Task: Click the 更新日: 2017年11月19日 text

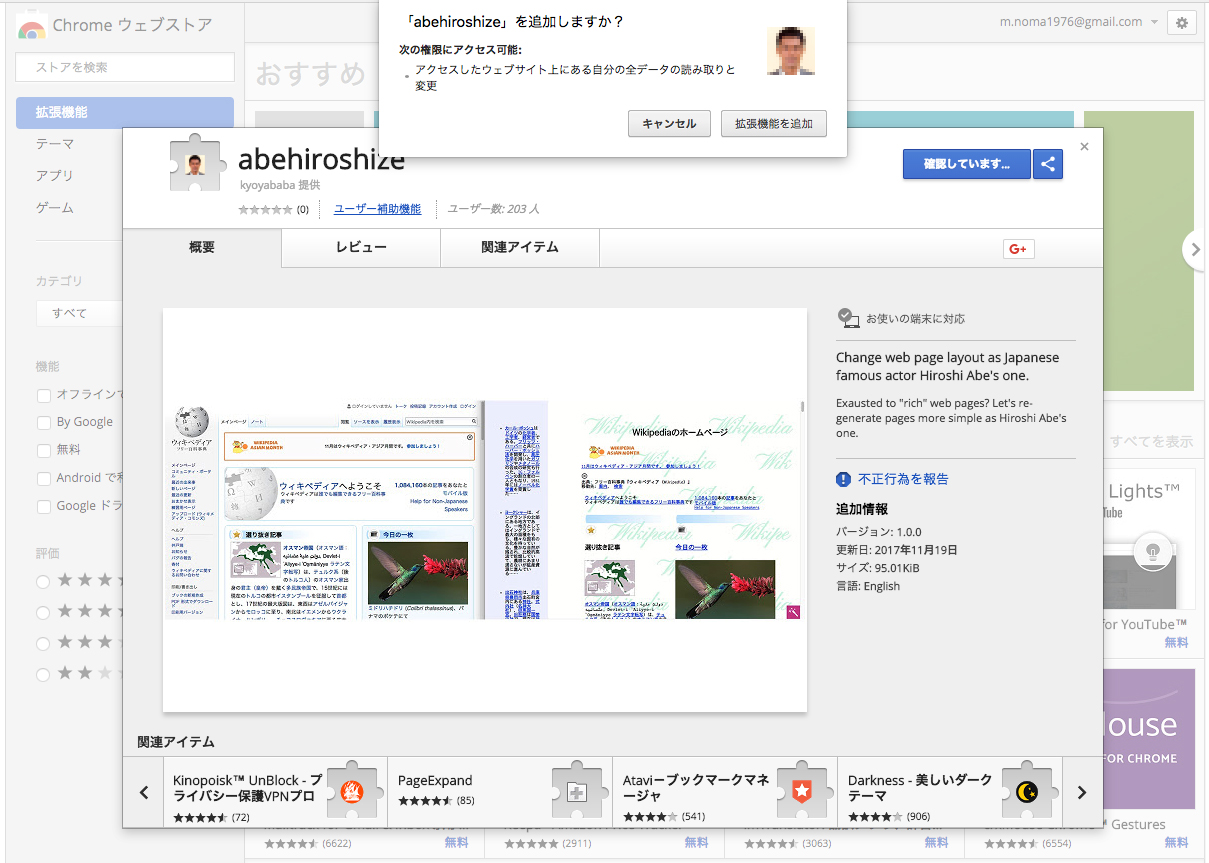Action: [x=897, y=550]
